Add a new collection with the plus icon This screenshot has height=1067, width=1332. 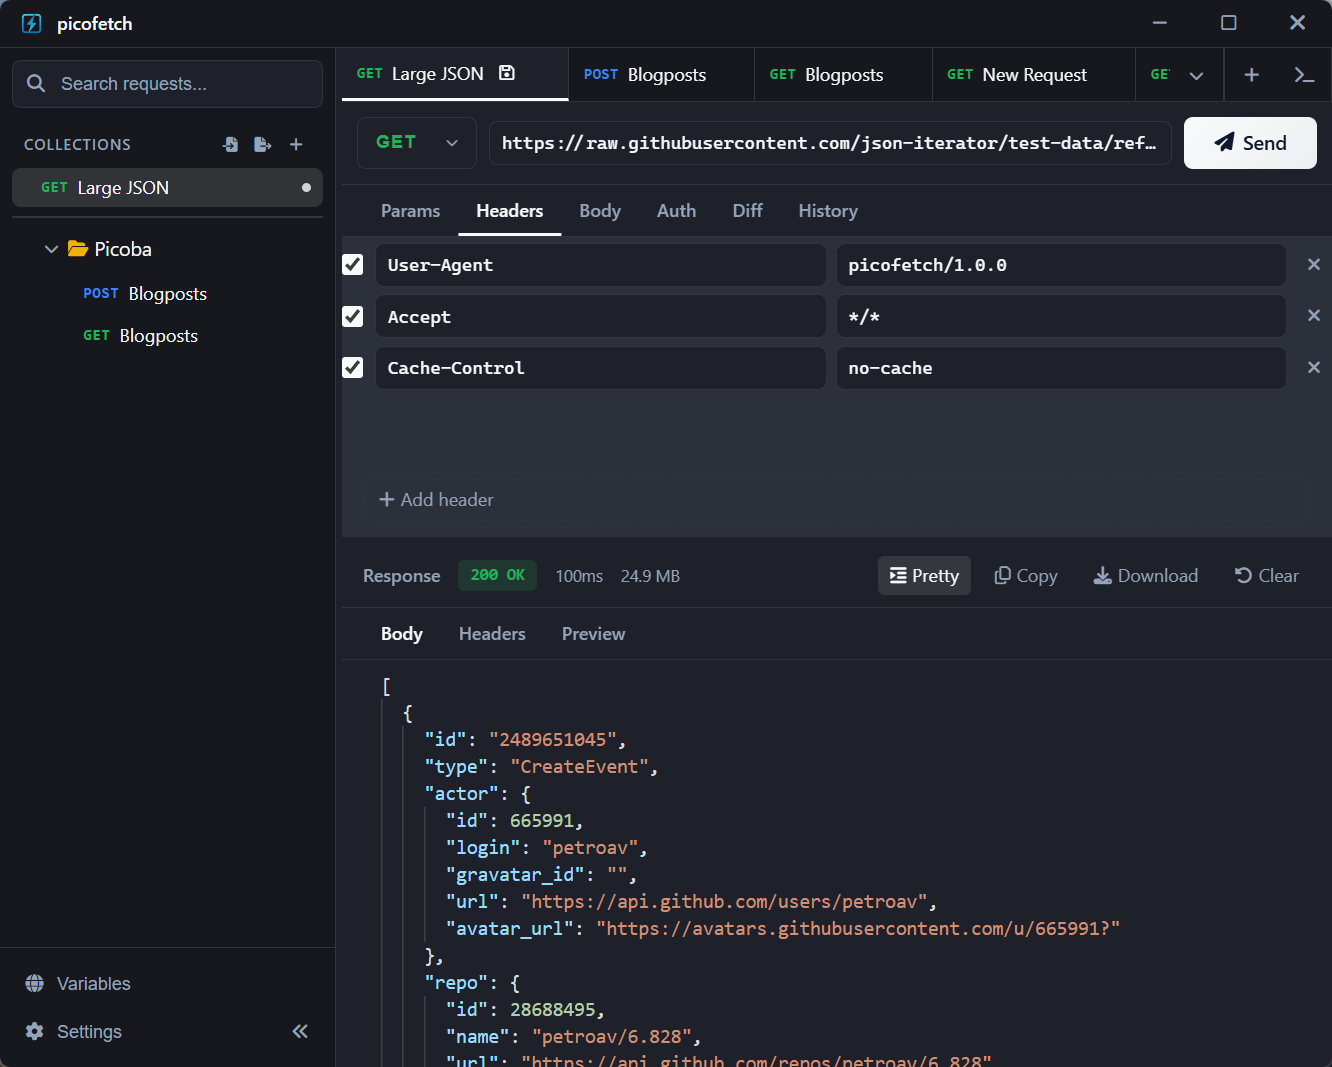click(296, 145)
